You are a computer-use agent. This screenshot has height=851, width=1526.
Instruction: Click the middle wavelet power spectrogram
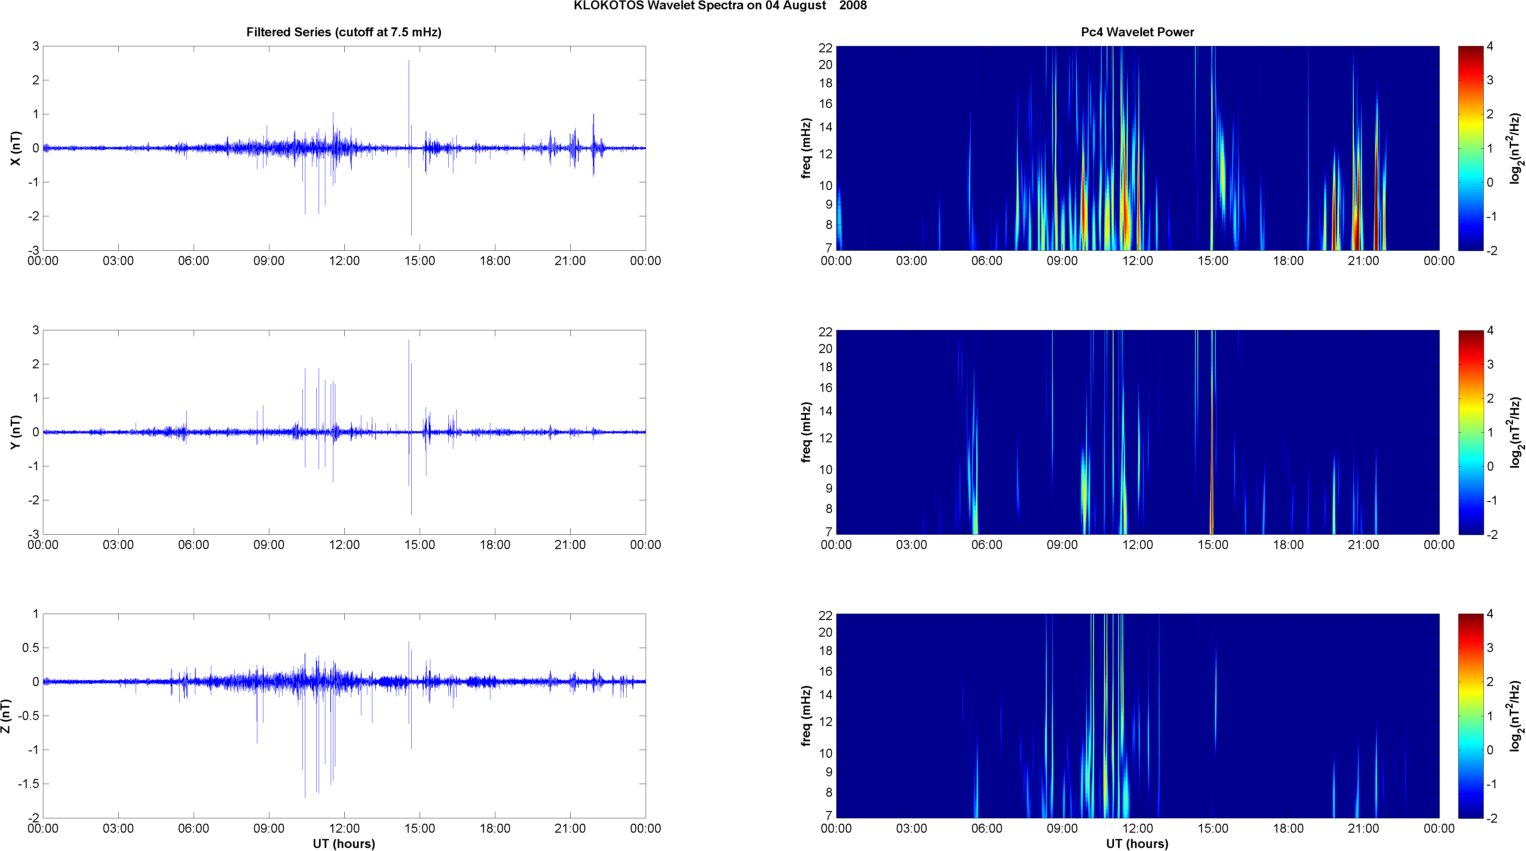tap(1137, 432)
